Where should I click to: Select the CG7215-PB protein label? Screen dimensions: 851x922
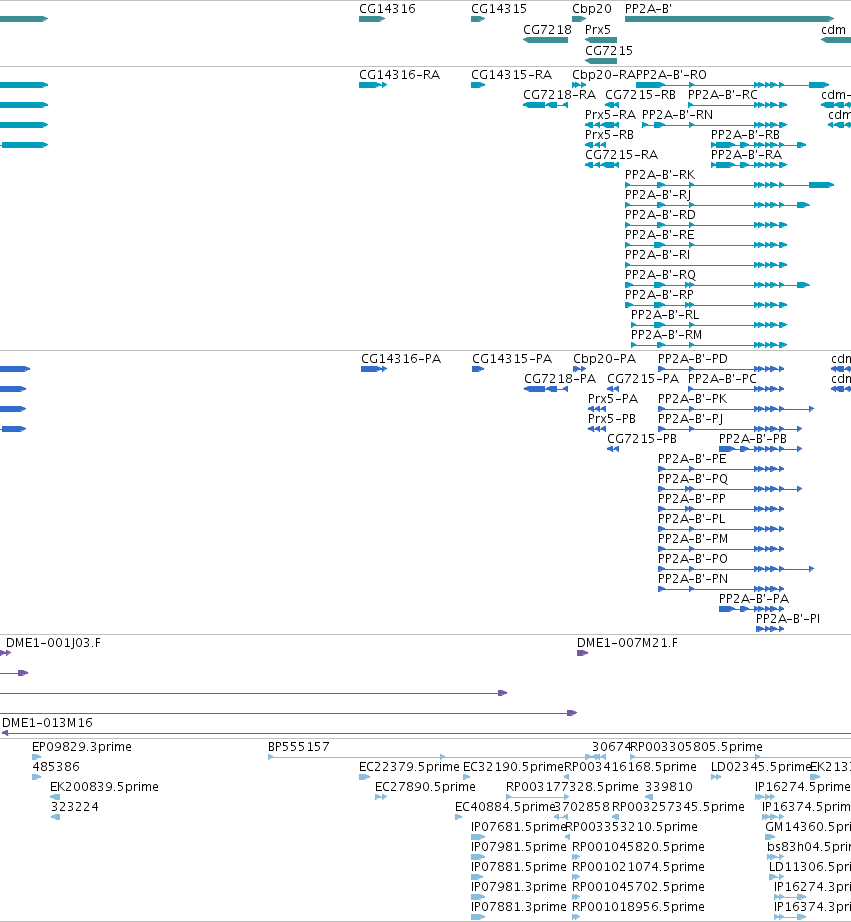pyautogui.click(x=642, y=439)
